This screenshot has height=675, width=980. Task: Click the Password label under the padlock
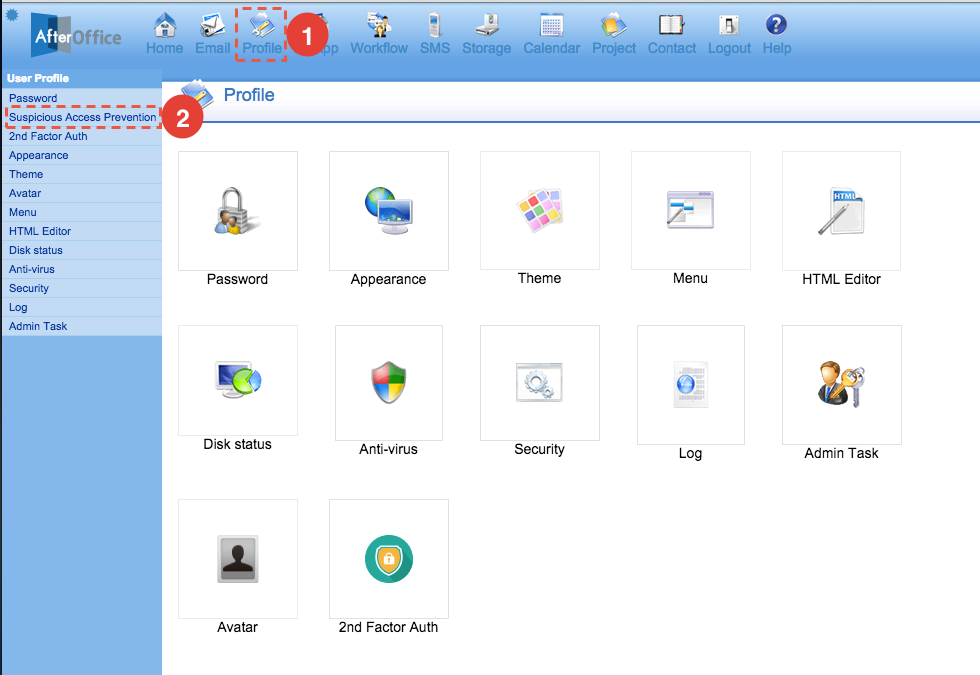(238, 279)
